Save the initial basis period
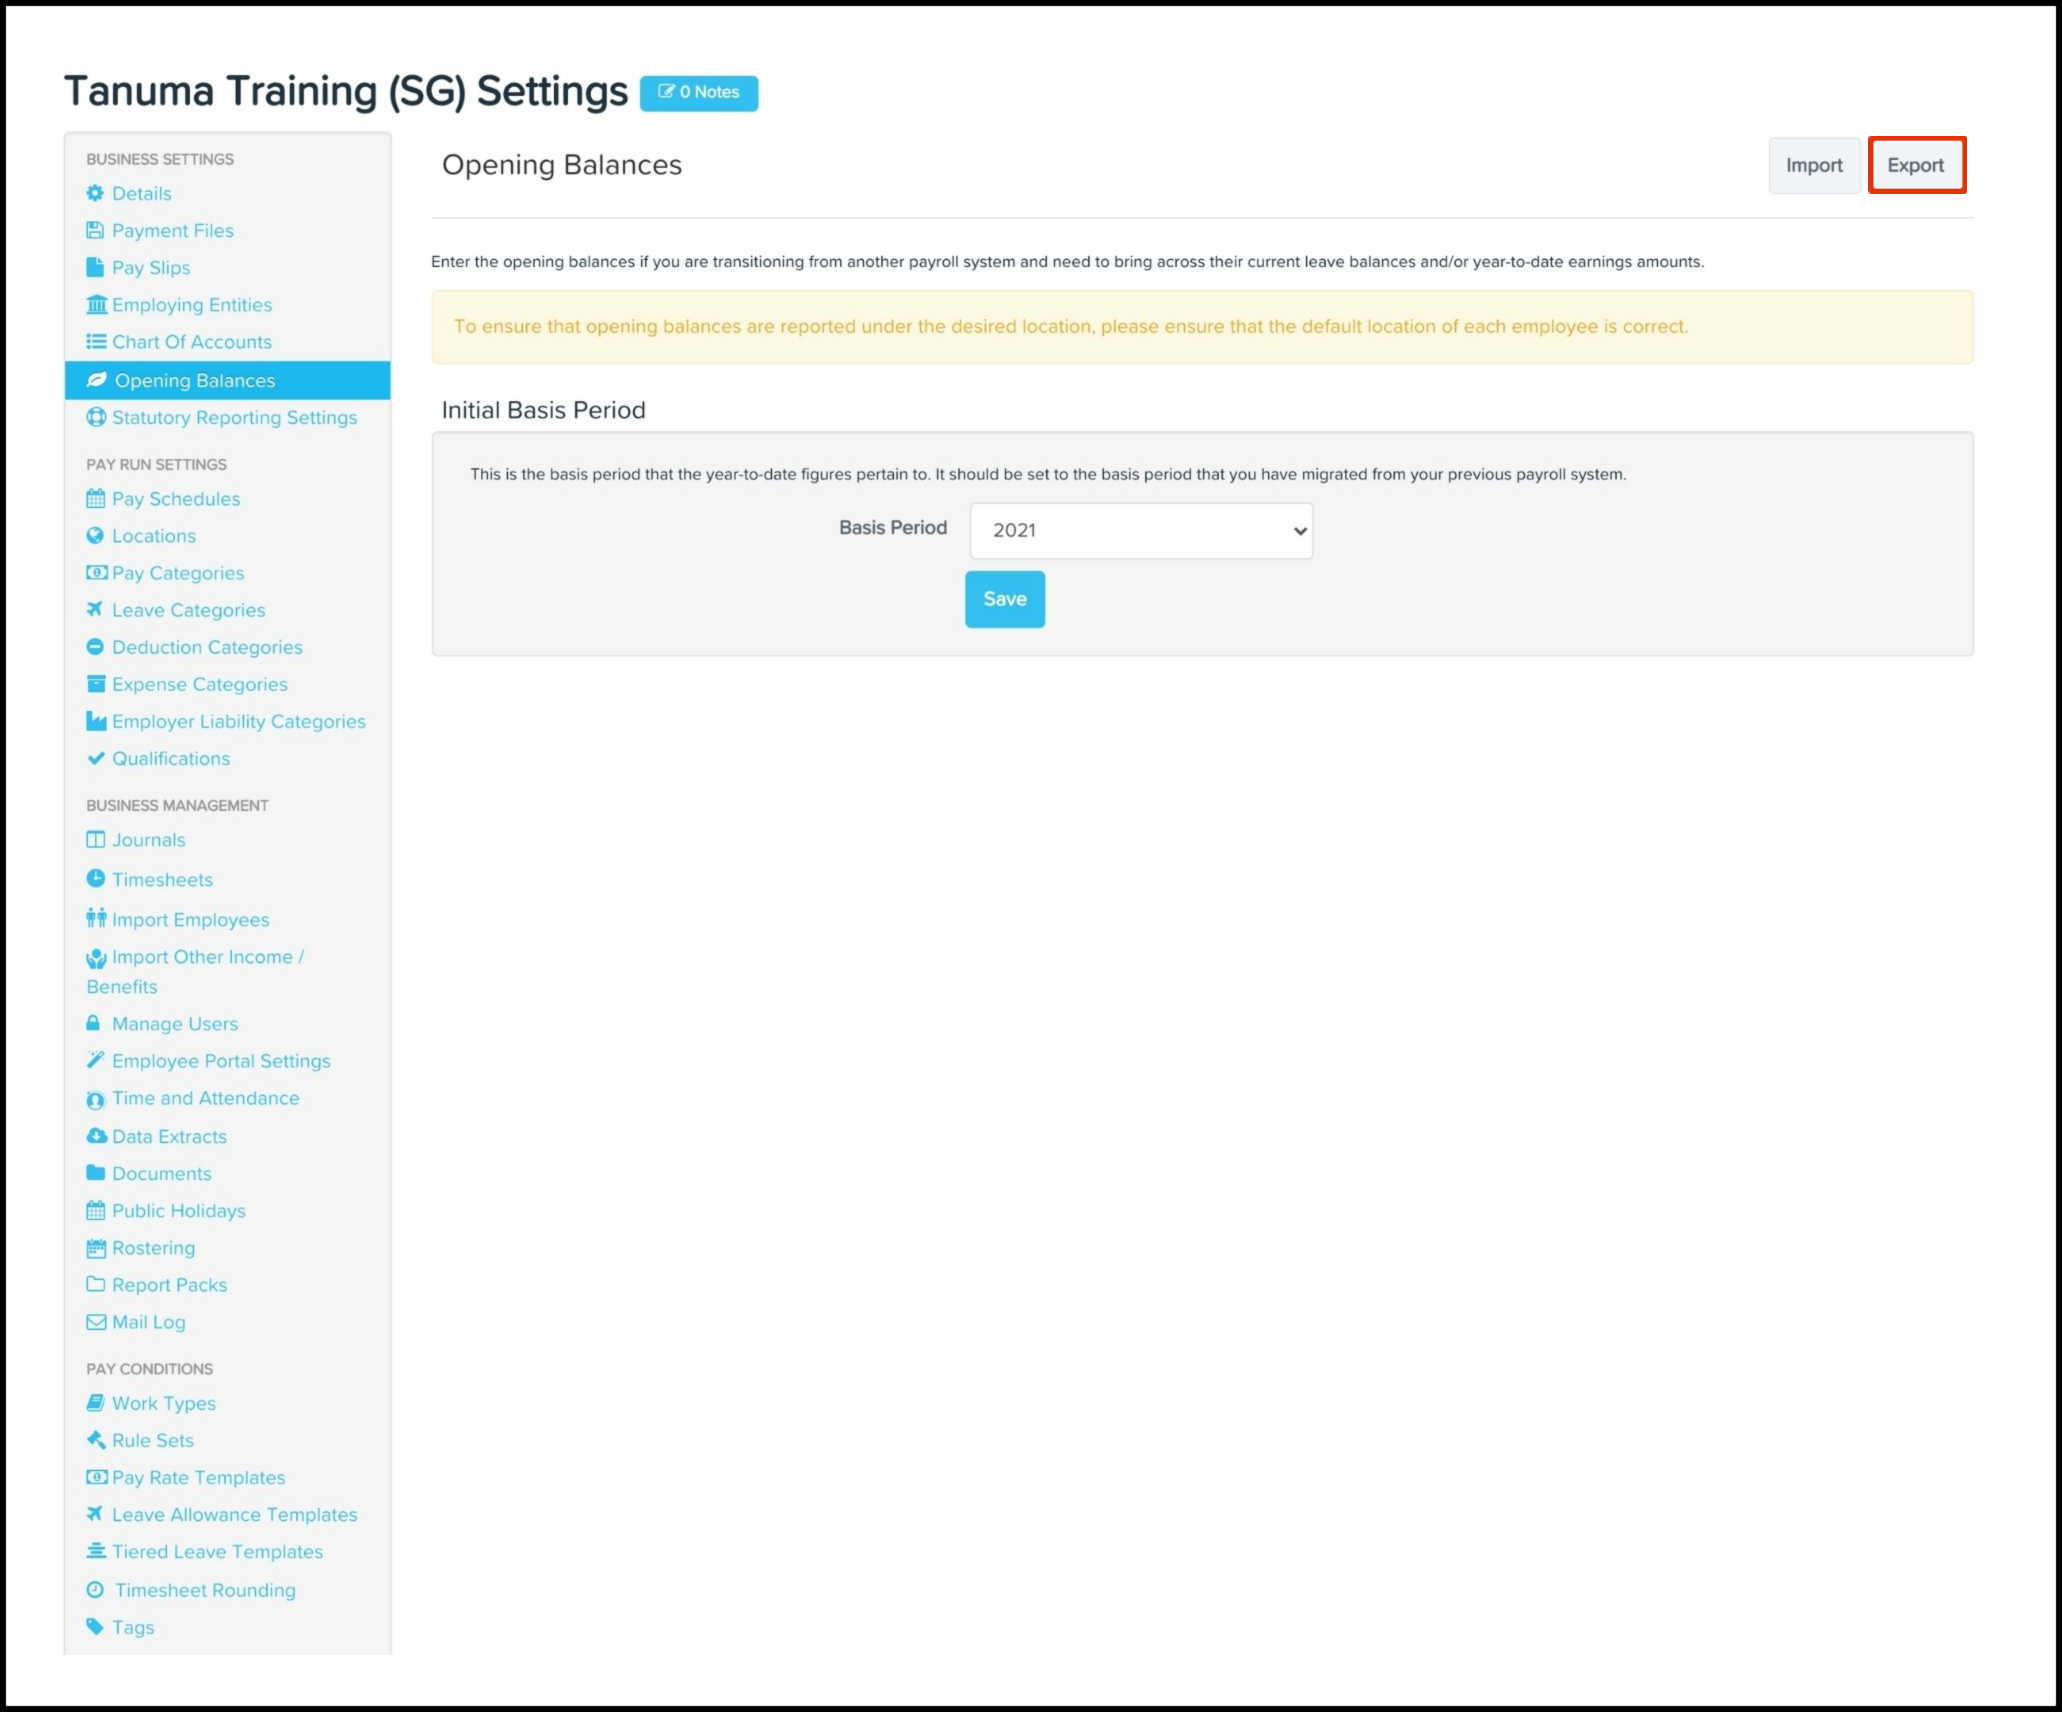 pyautogui.click(x=1004, y=599)
